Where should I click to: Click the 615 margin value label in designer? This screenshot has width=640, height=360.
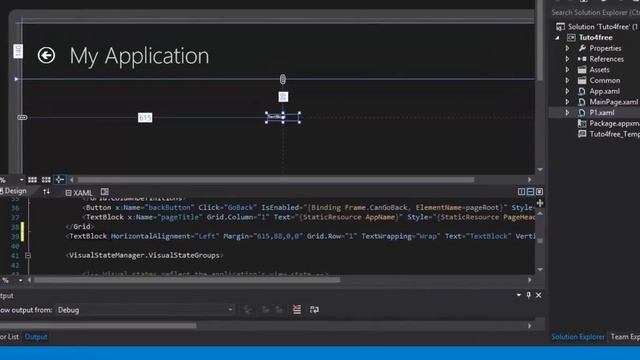point(145,118)
